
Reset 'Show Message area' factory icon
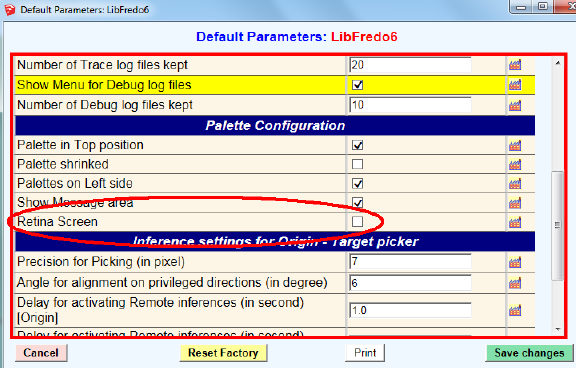pos(515,203)
